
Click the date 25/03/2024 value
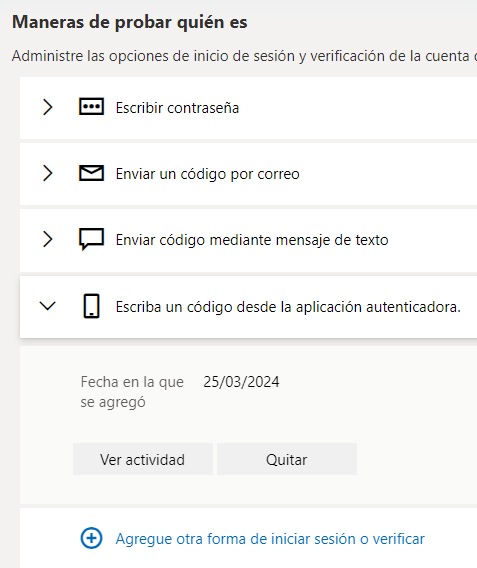coord(241,382)
